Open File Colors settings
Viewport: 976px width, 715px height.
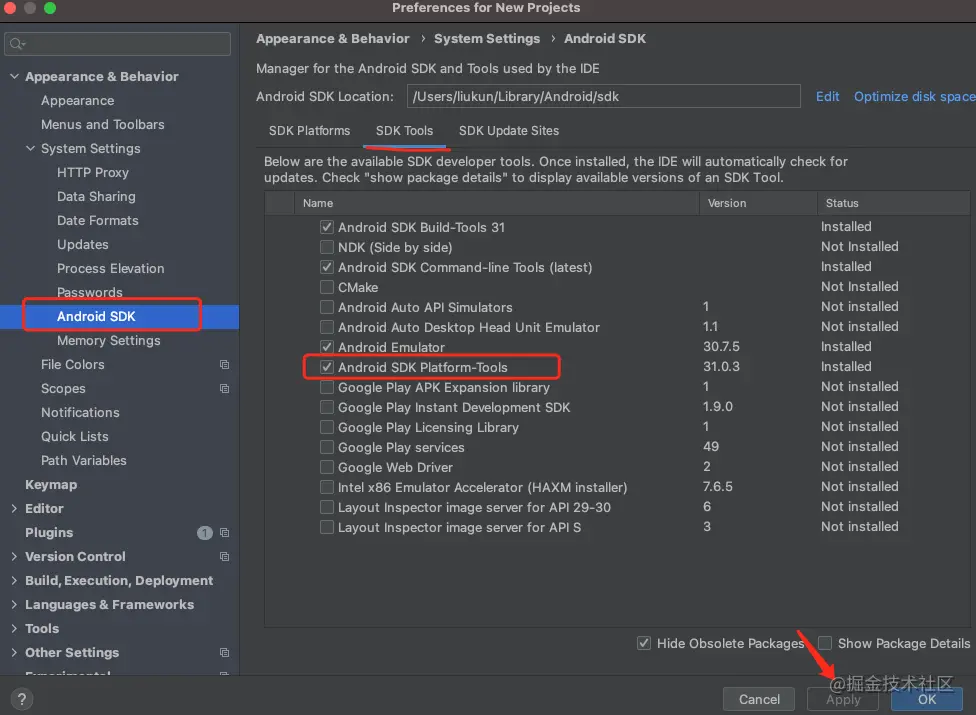pyautogui.click(x=73, y=365)
